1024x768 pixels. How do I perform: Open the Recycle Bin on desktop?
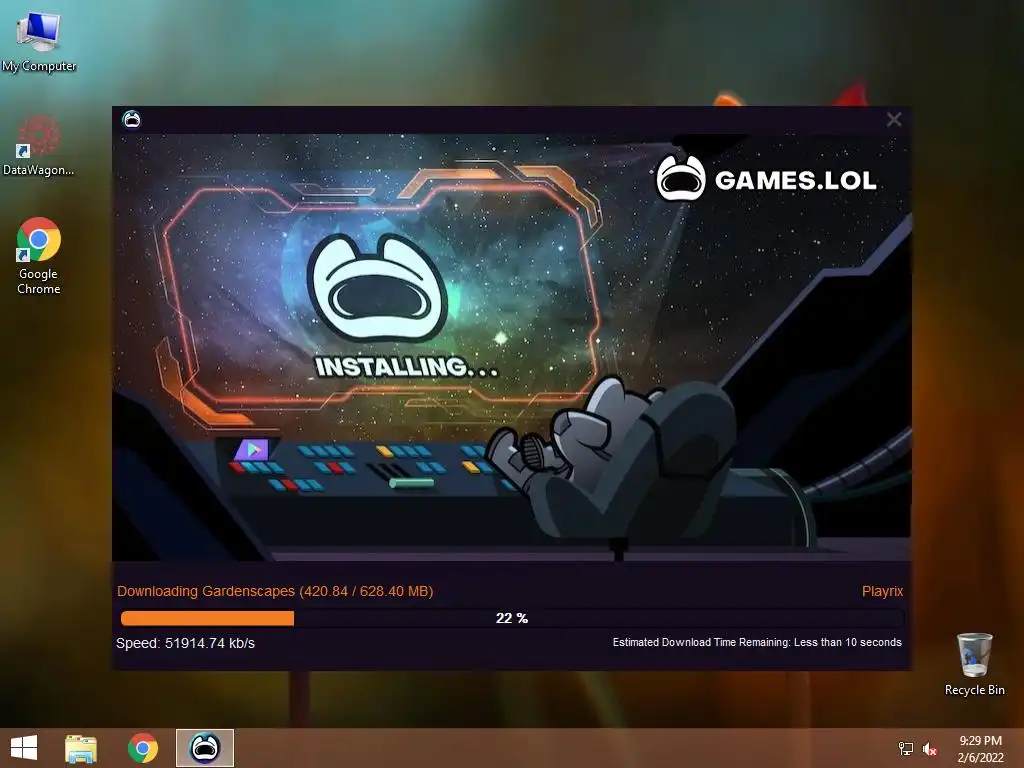(x=974, y=664)
